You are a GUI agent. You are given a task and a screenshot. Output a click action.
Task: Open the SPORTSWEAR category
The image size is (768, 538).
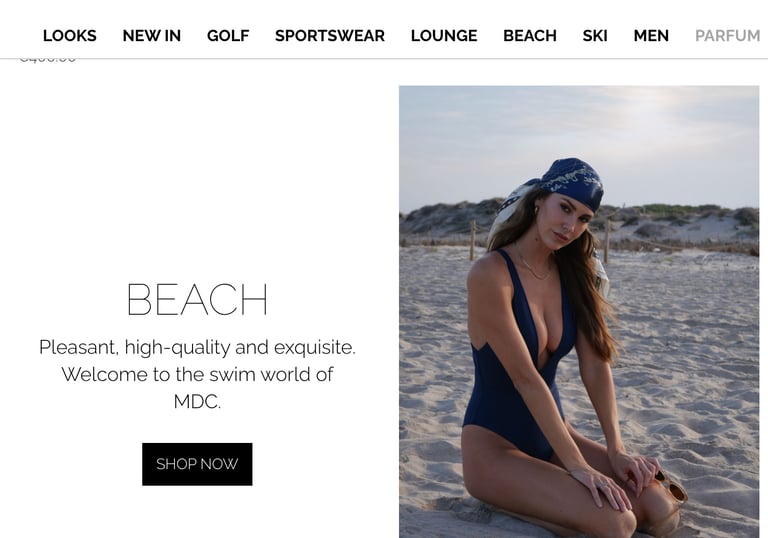click(330, 36)
